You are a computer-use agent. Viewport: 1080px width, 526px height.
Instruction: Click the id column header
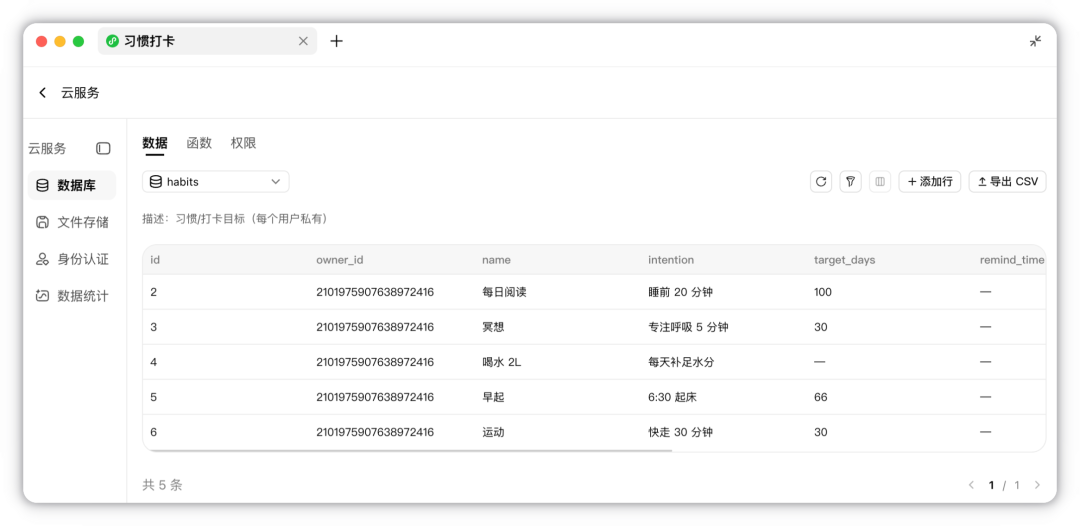155,260
